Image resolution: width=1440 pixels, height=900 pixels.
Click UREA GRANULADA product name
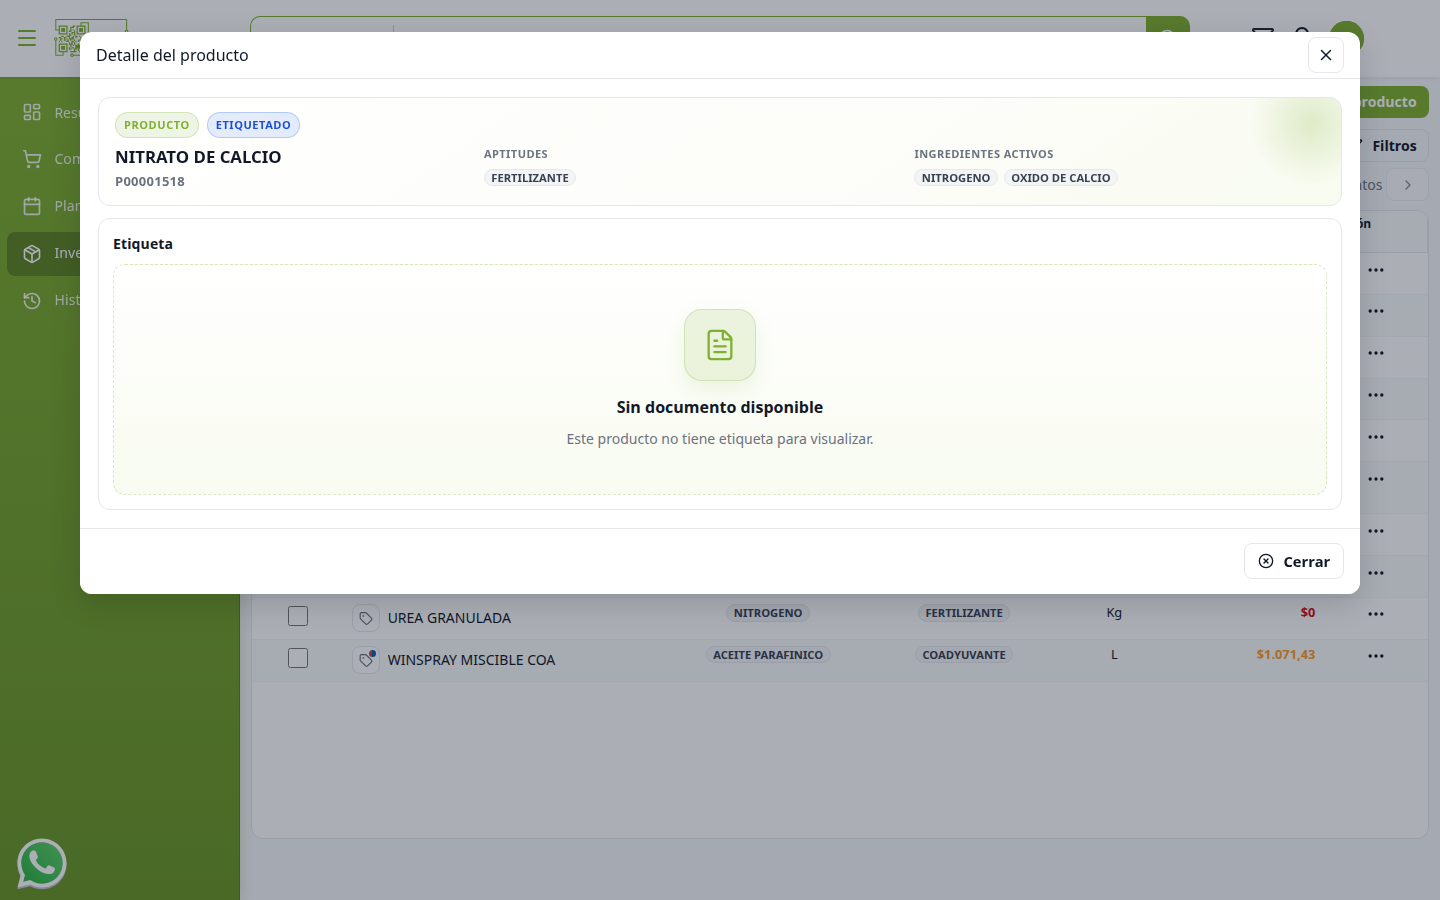[449, 618]
